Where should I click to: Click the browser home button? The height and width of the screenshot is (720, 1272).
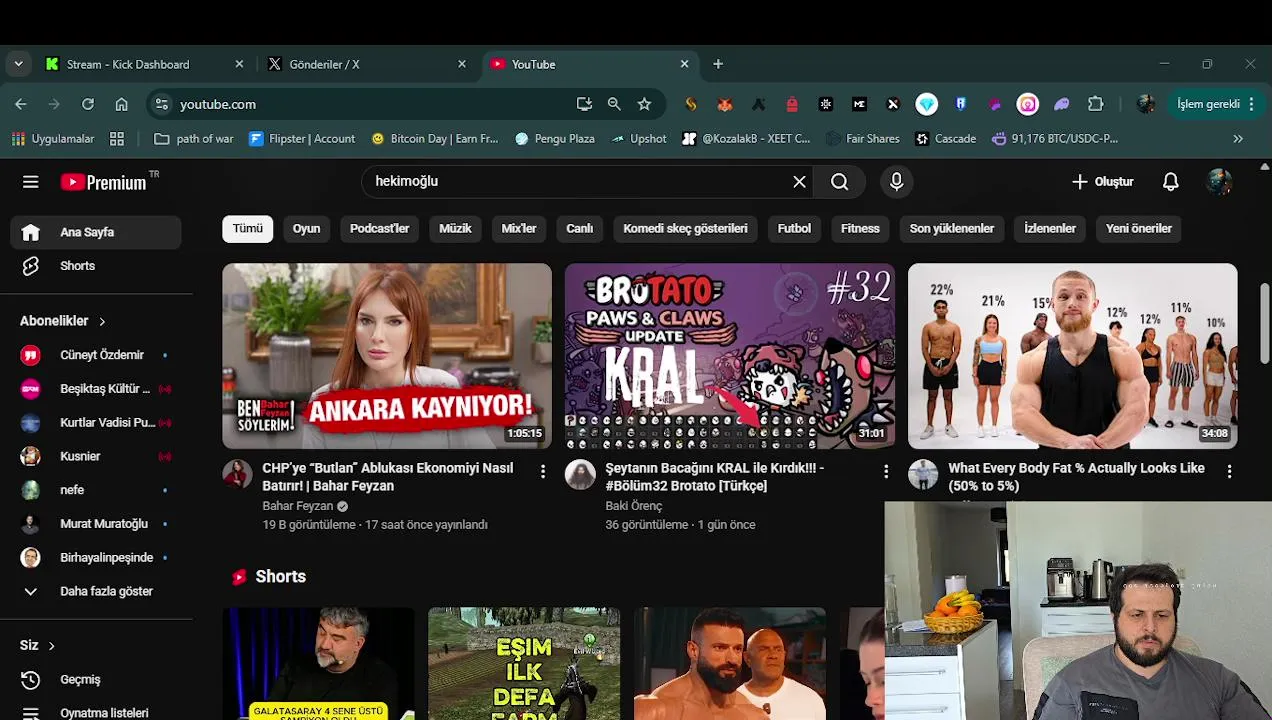pyautogui.click(x=121, y=104)
